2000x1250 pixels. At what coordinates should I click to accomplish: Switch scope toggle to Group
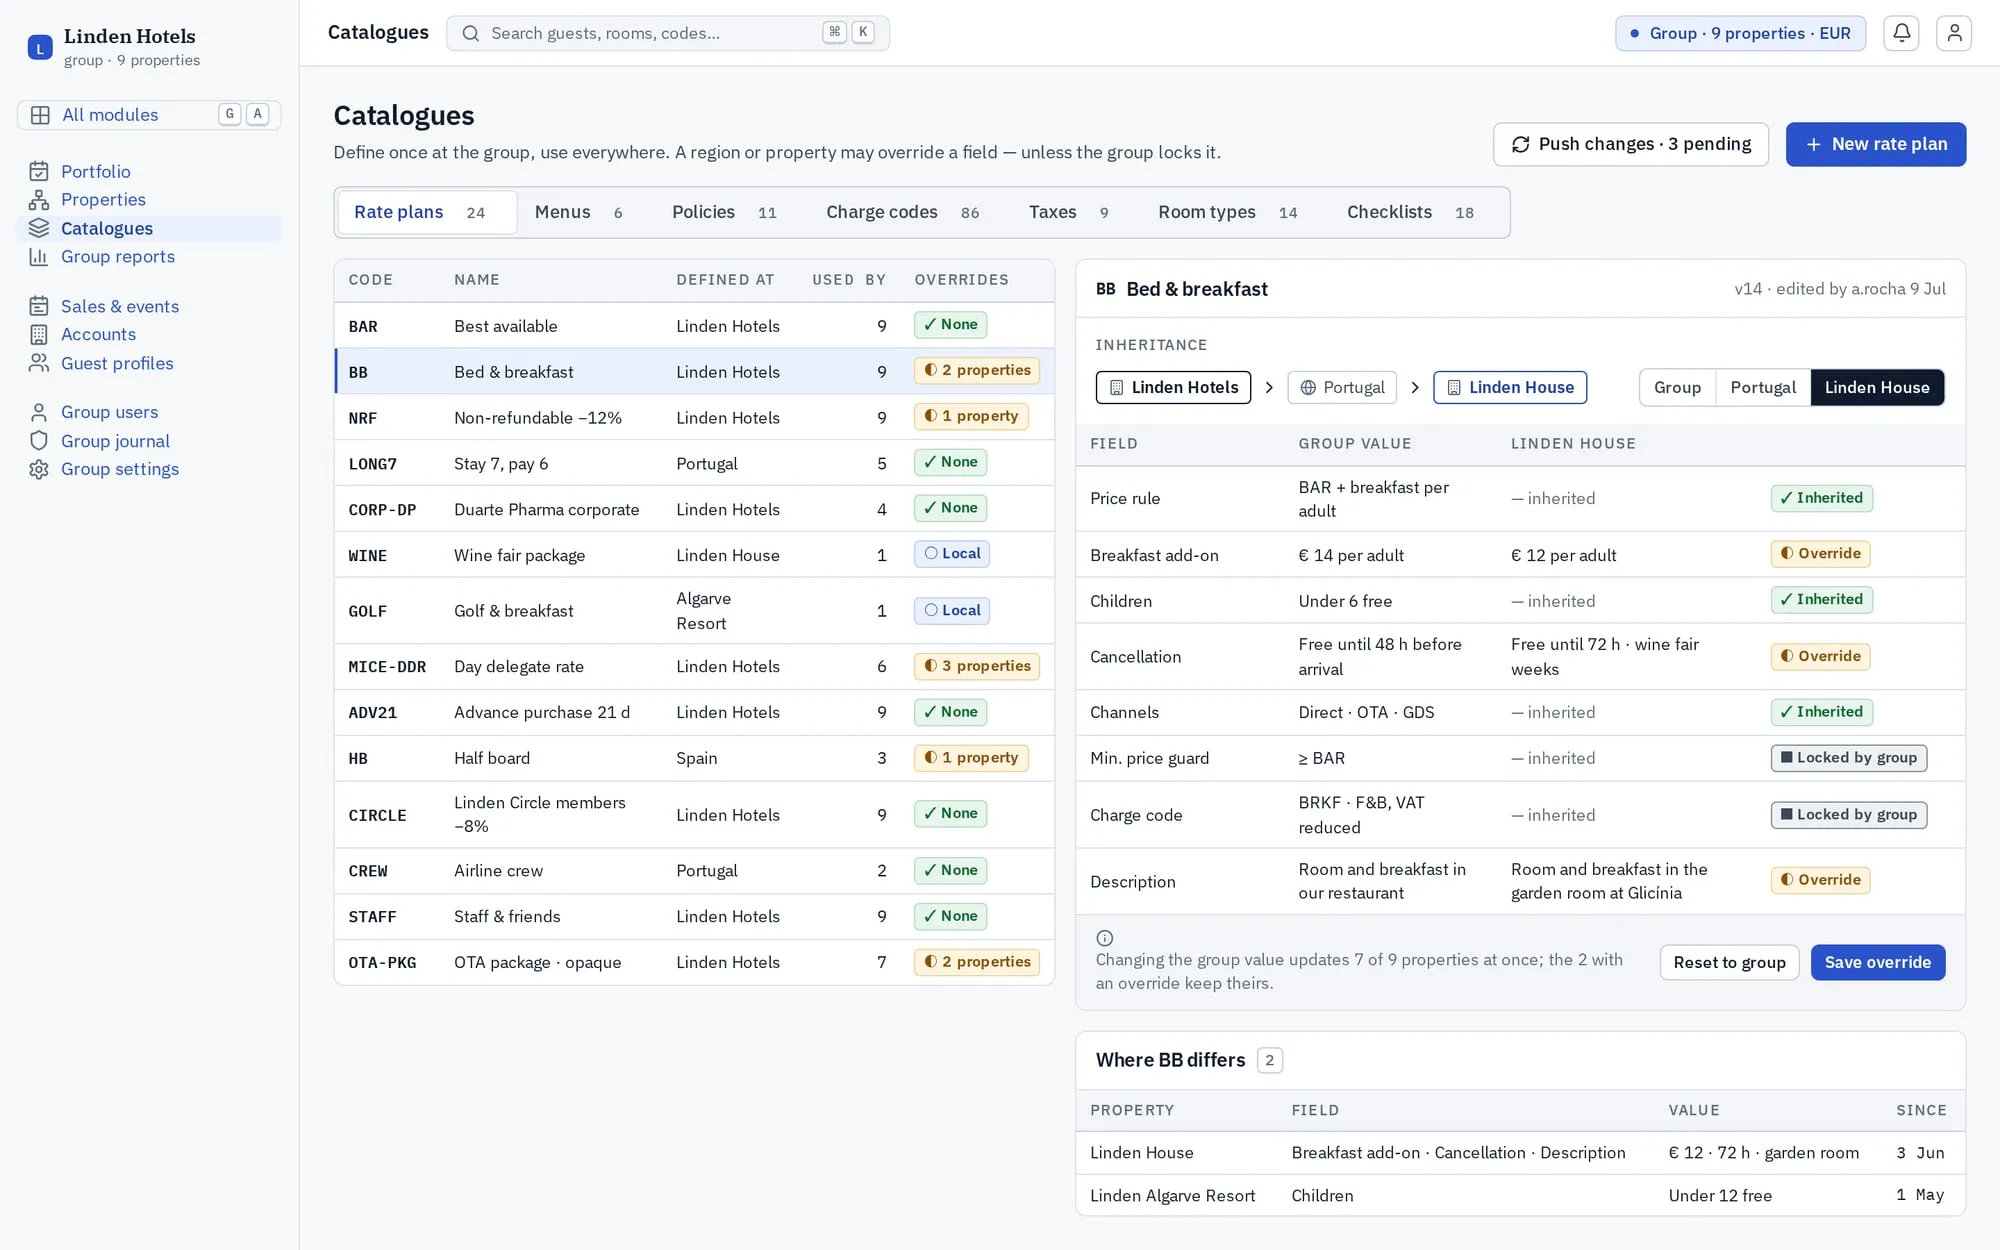tap(1677, 387)
